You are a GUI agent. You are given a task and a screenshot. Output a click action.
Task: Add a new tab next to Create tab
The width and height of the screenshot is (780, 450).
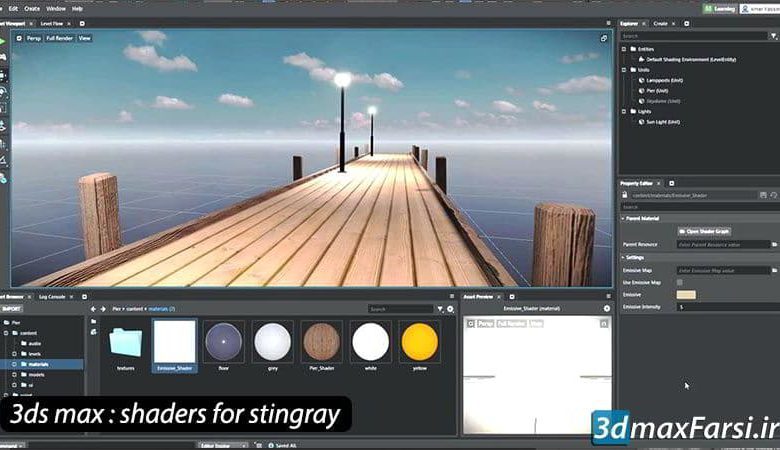(686, 23)
